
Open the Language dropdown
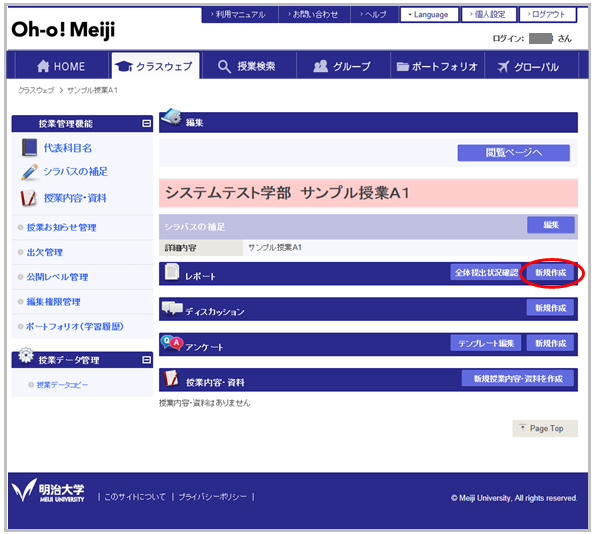point(429,14)
